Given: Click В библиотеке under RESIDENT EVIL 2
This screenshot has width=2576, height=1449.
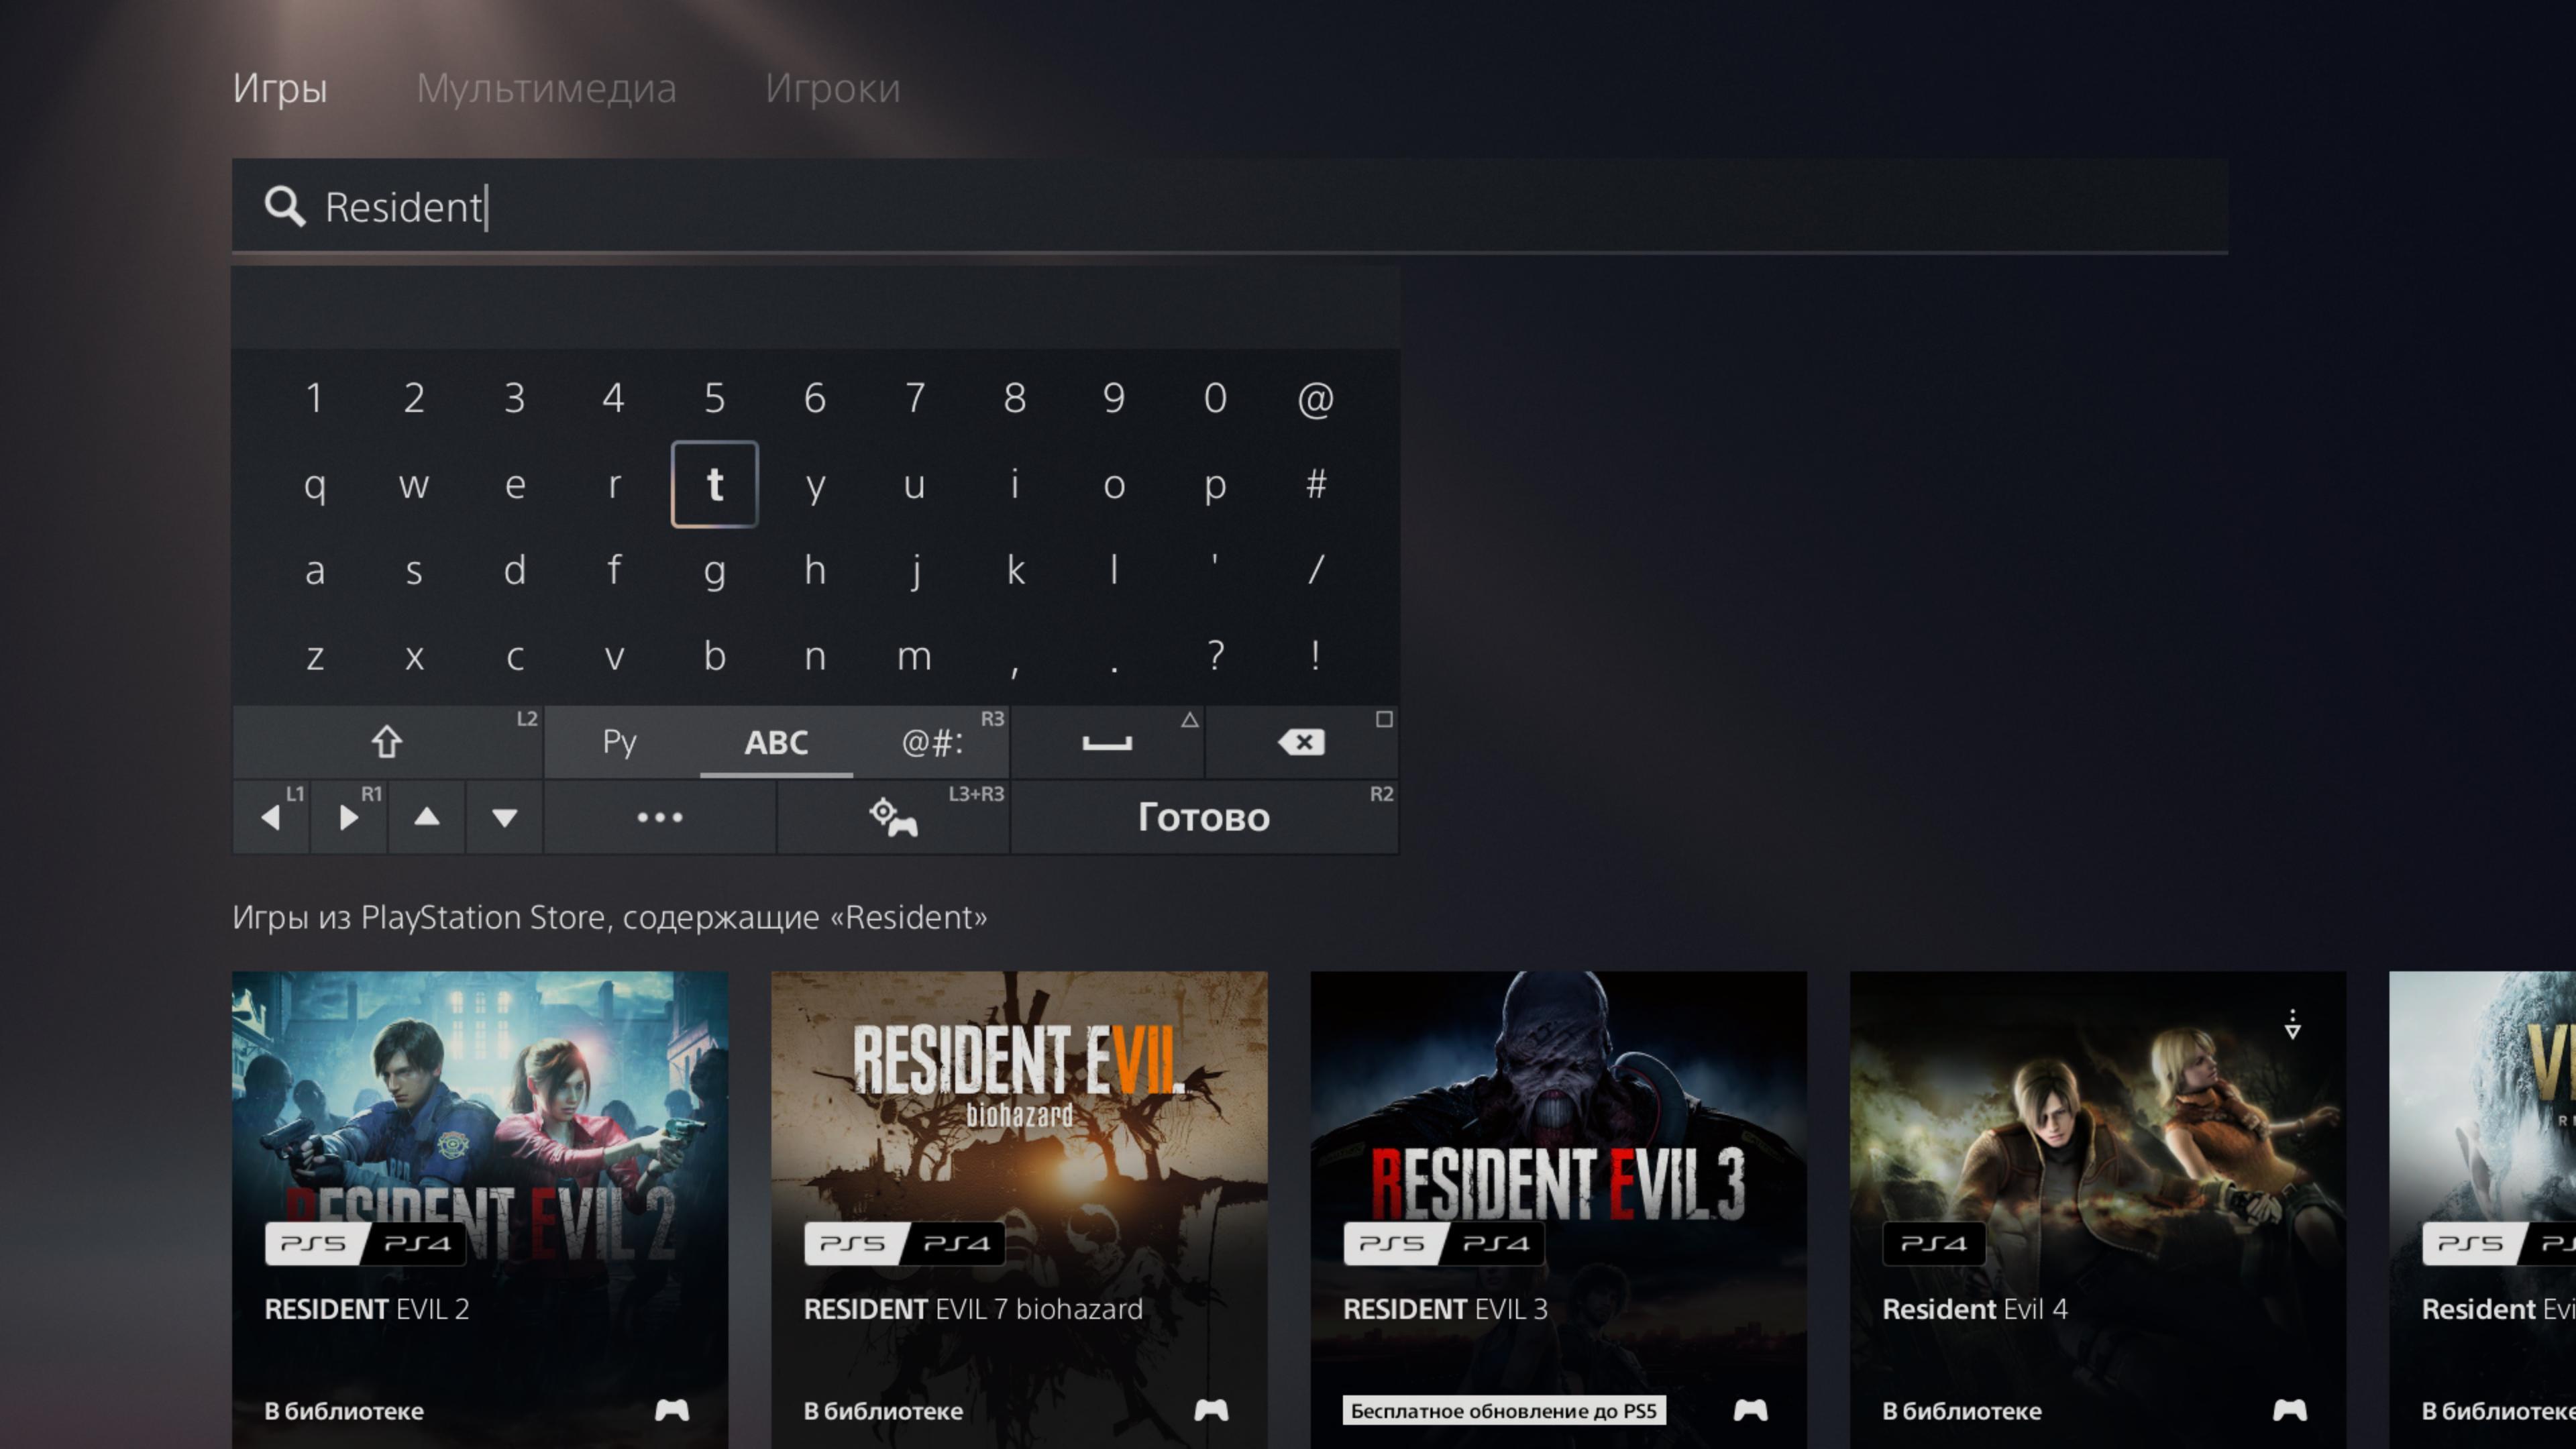Looking at the screenshot, I should click(344, 1411).
